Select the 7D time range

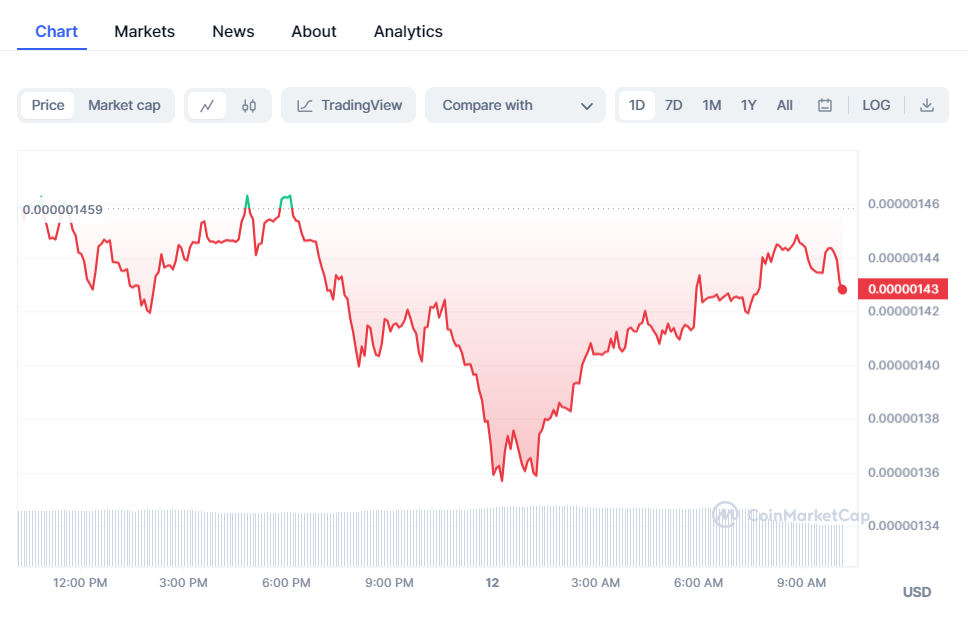674,105
